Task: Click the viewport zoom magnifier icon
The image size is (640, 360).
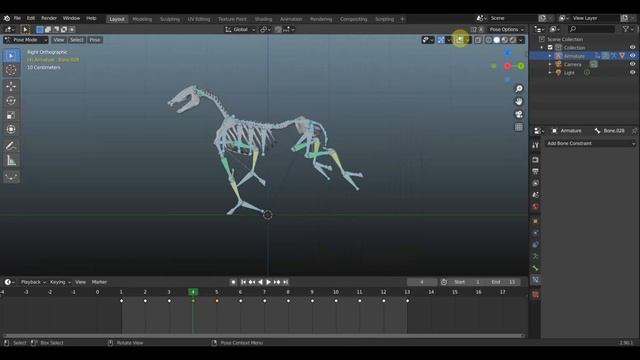Action: pos(519,89)
